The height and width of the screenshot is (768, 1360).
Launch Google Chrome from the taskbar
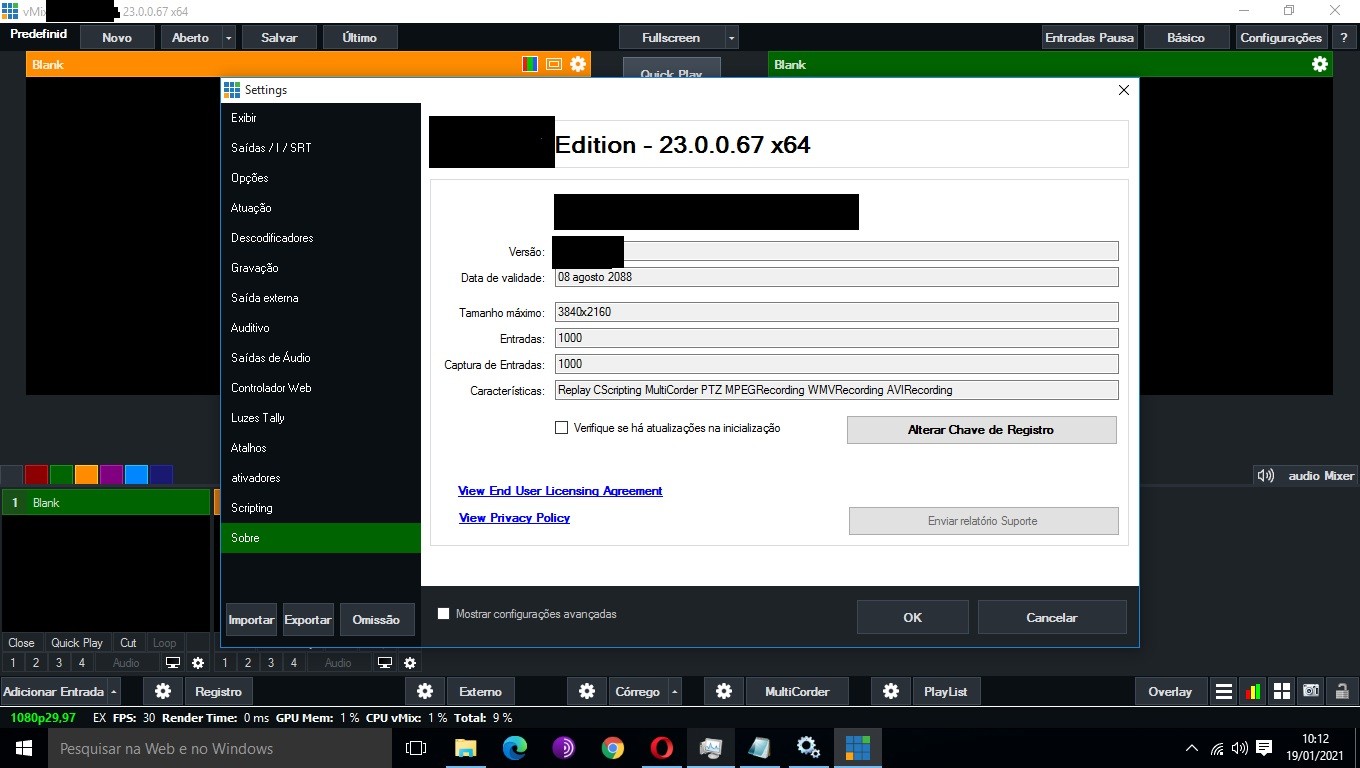tap(613, 748)
